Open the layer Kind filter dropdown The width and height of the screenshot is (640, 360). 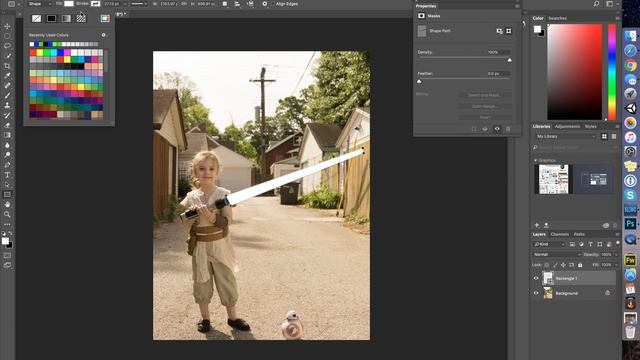549,244
